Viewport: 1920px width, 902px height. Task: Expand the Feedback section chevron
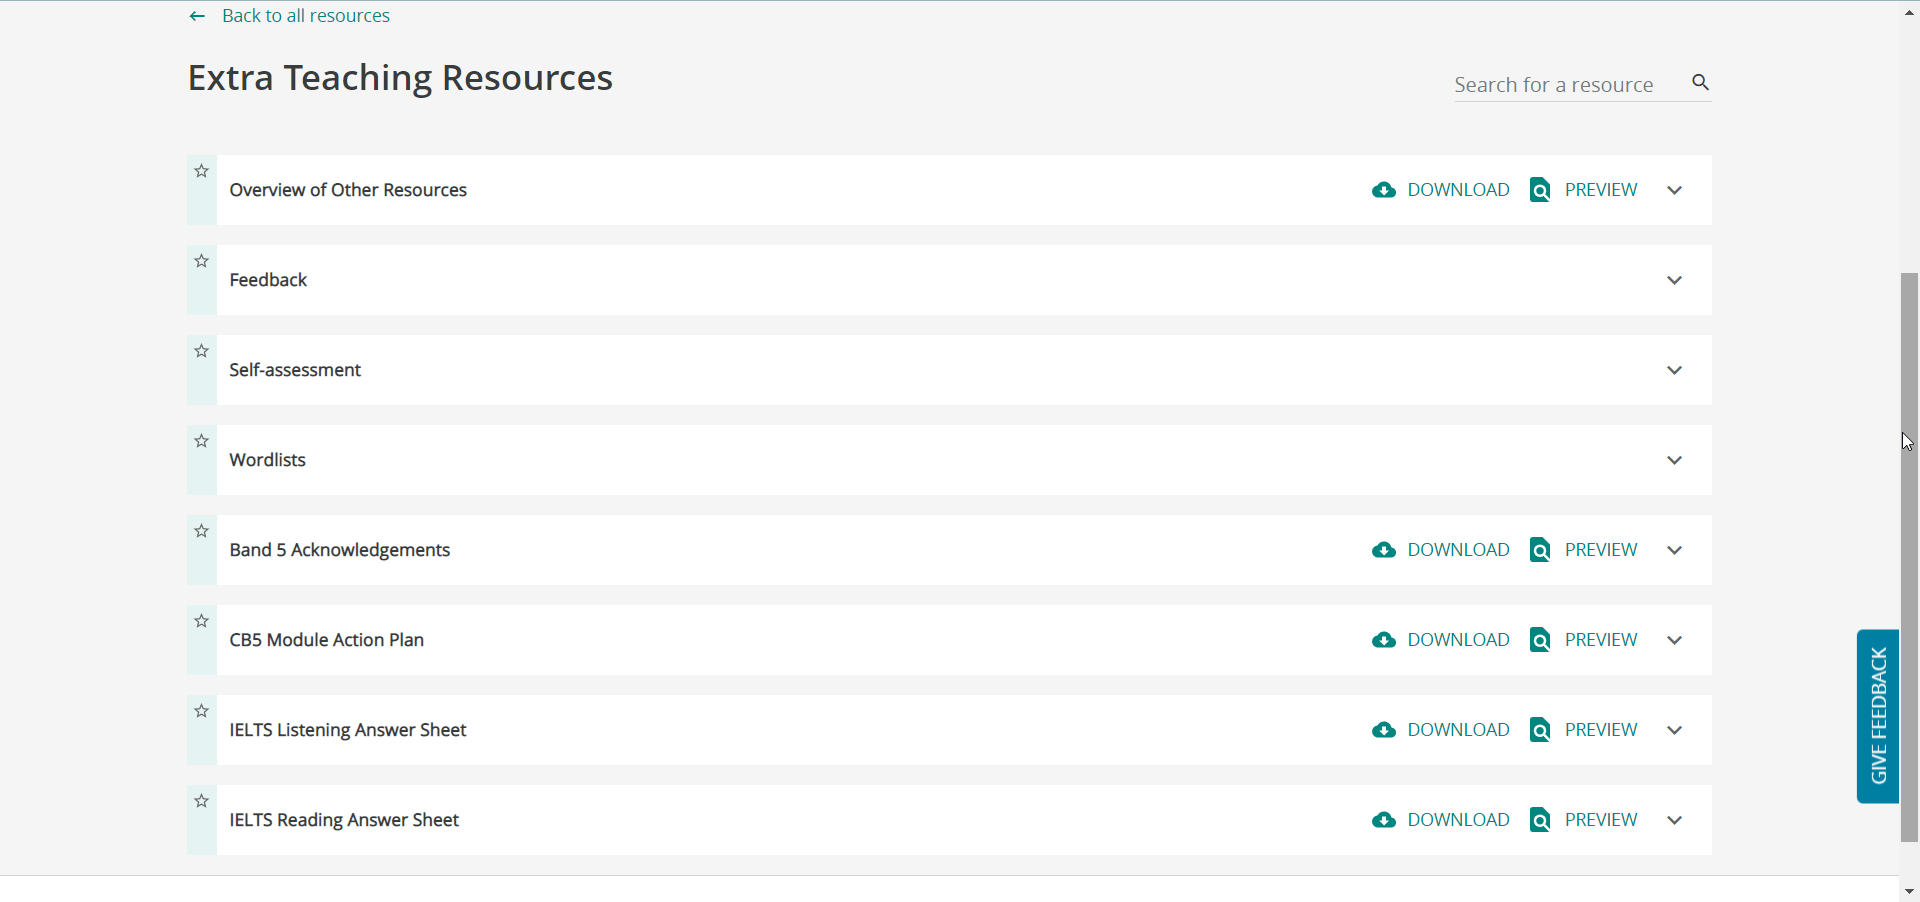(1674, 280)
